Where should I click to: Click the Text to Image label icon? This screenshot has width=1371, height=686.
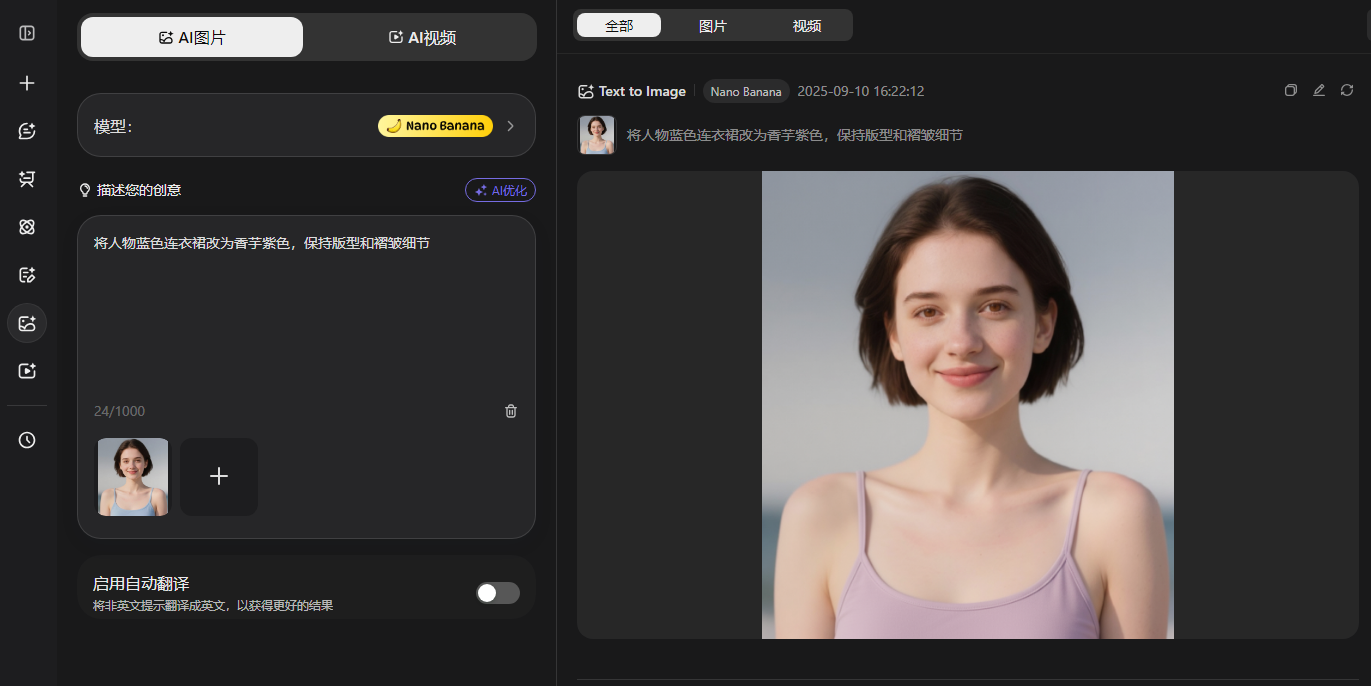(x=586, y=91)
